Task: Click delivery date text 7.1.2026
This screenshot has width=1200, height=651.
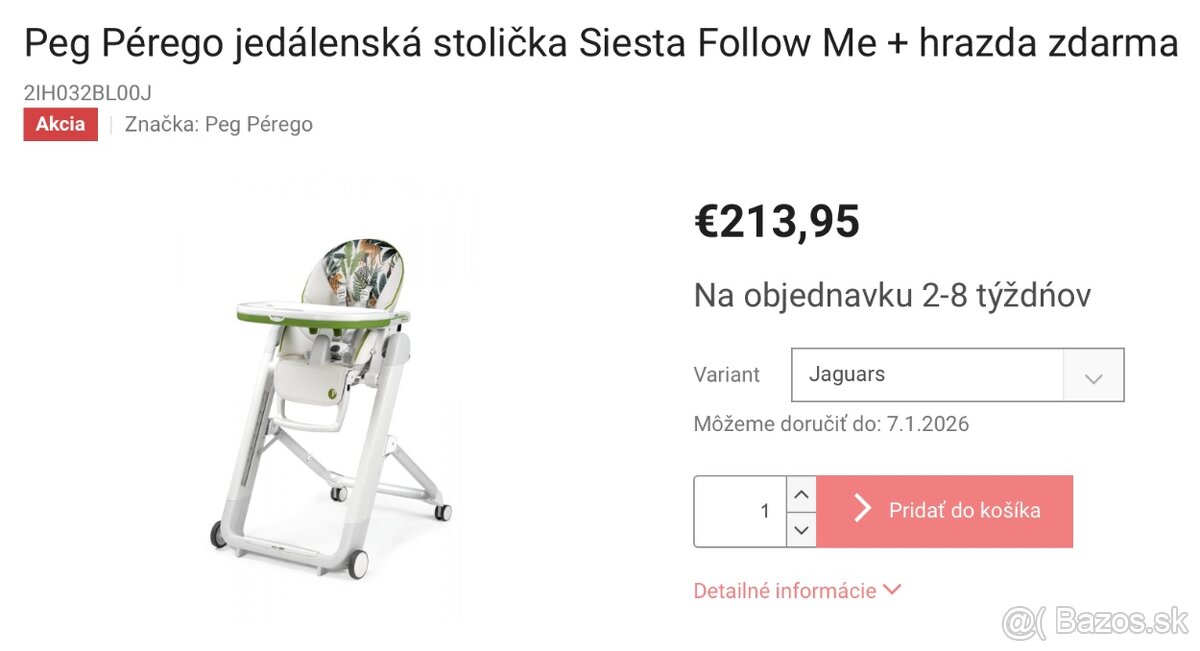Action: pyautogui.click(x=928, y=423)
